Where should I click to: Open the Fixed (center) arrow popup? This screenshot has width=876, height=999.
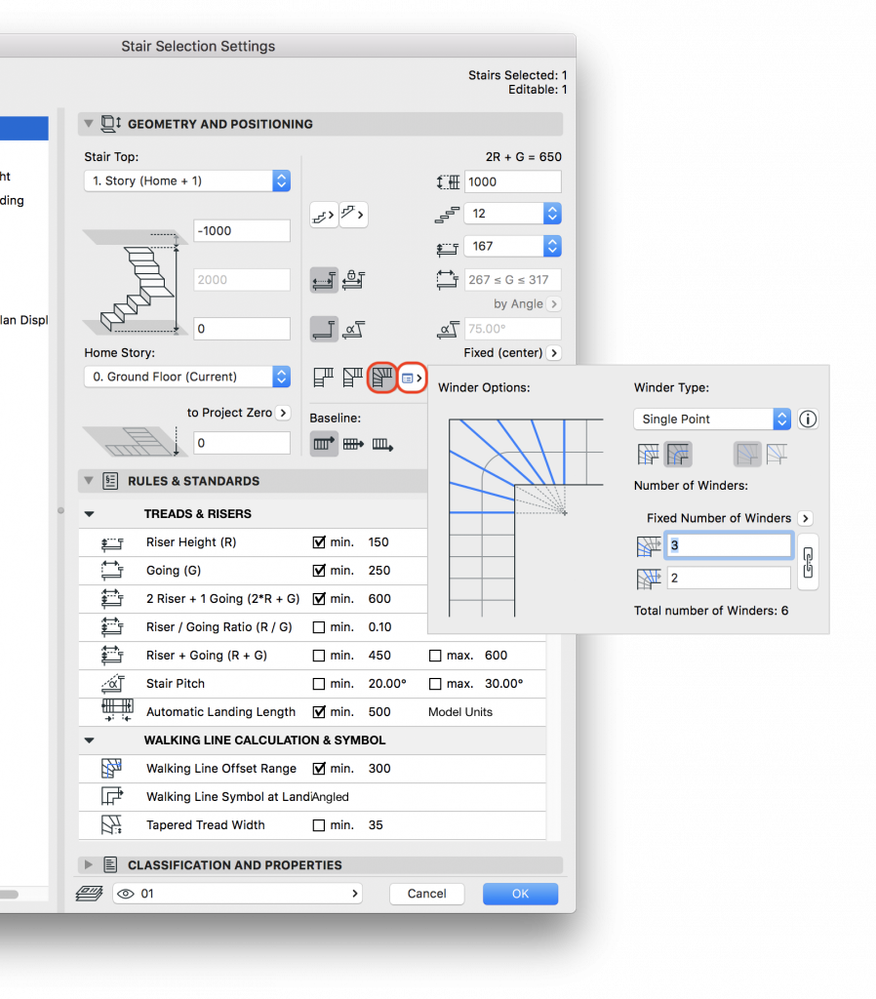(554, 353)
